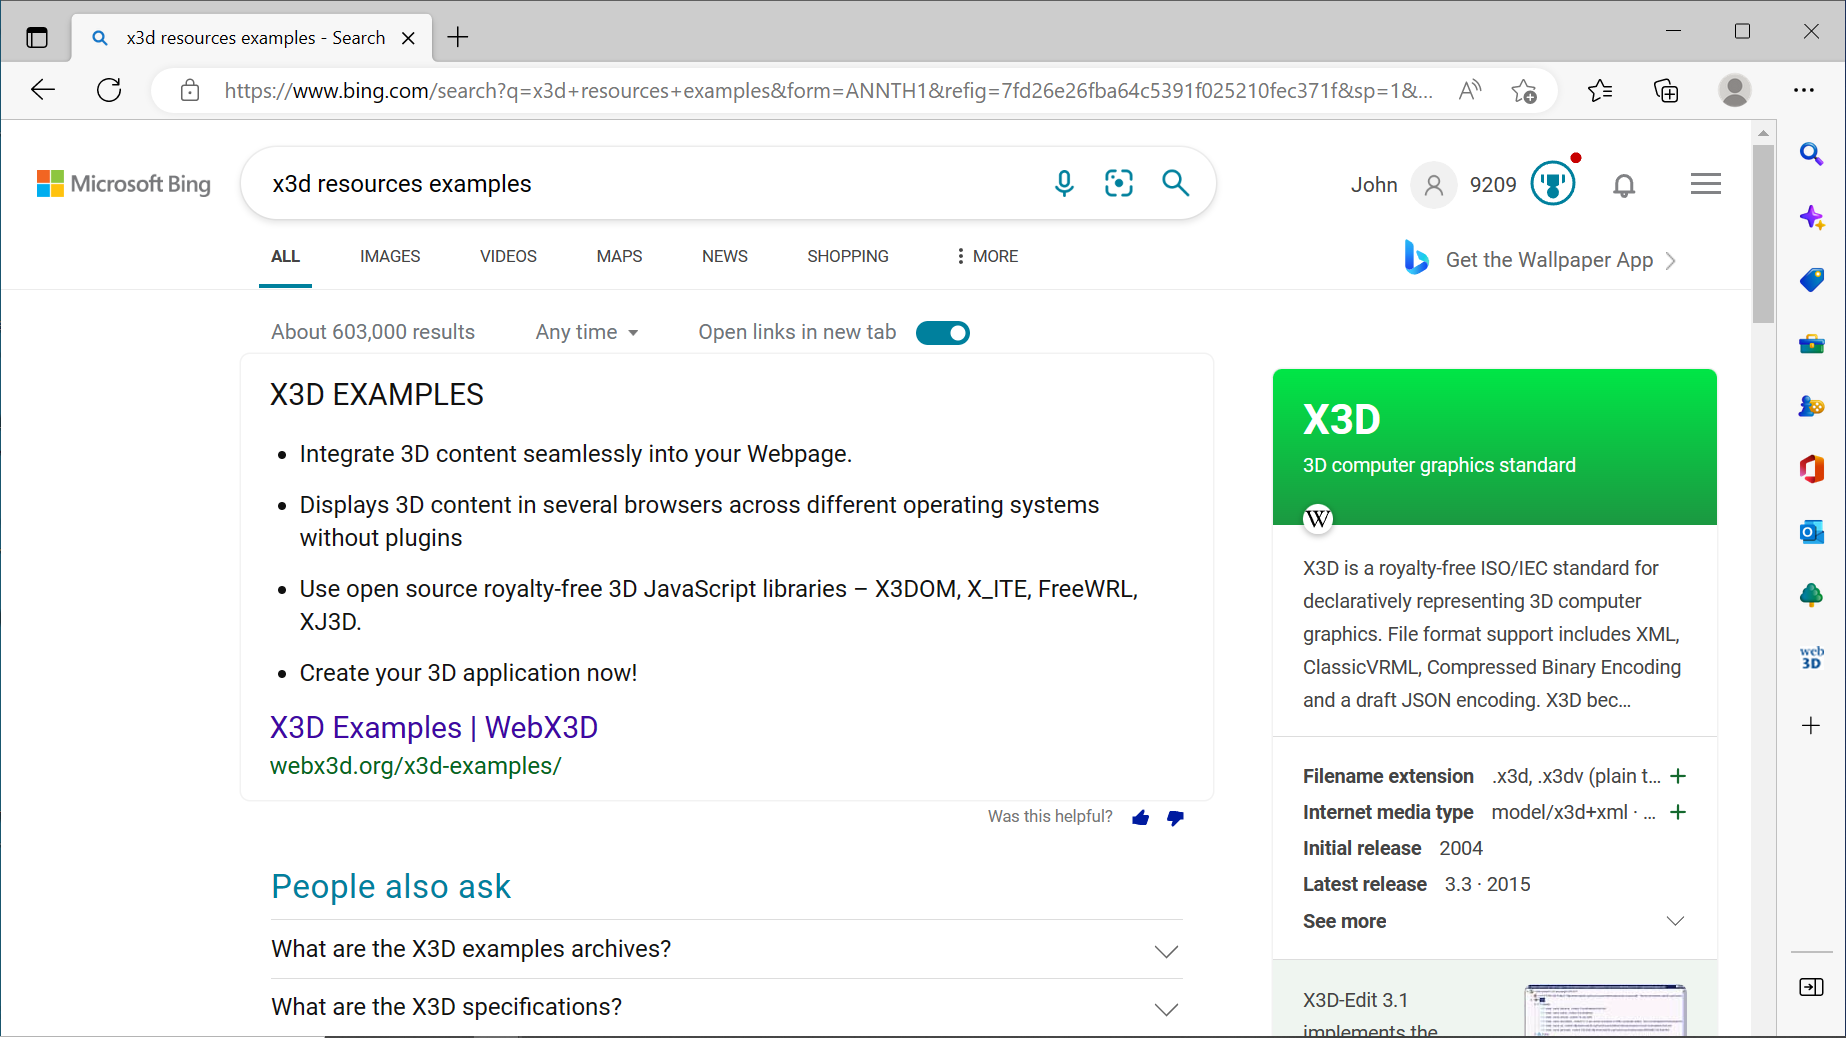Switch to the MAPS tab

(619, 256)
